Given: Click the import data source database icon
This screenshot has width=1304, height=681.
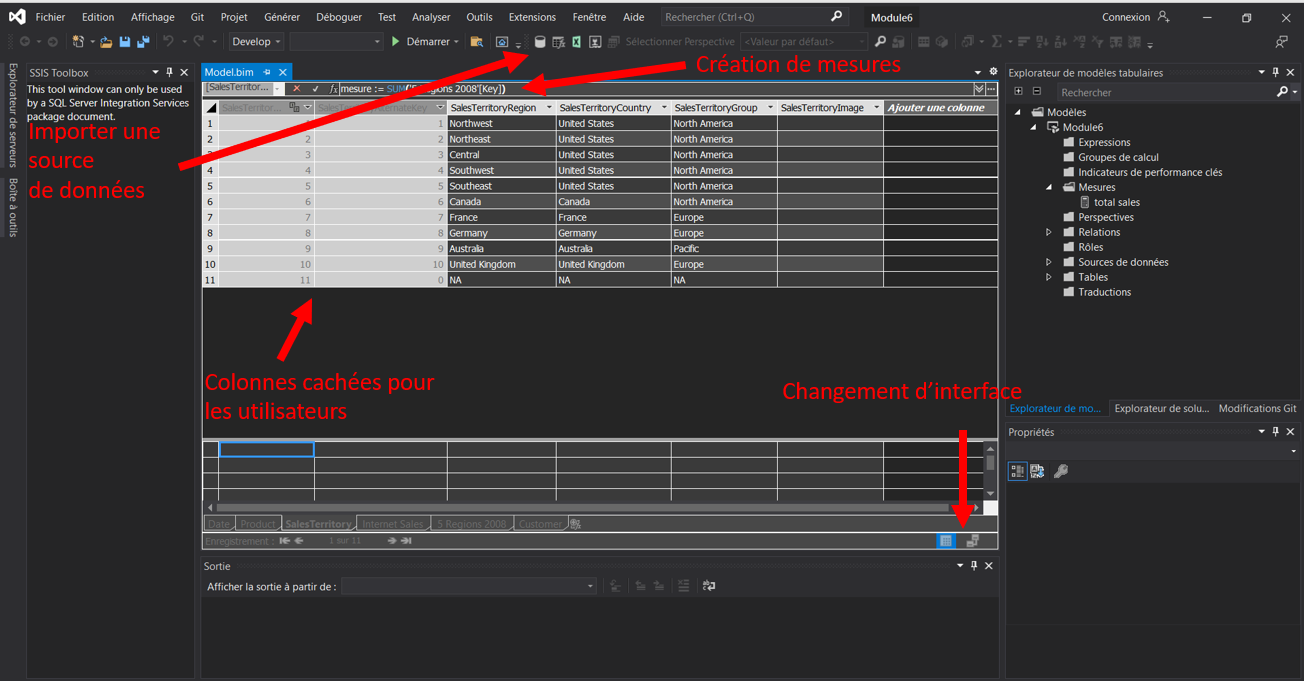Looking at the screenshot, I should 540,42.
